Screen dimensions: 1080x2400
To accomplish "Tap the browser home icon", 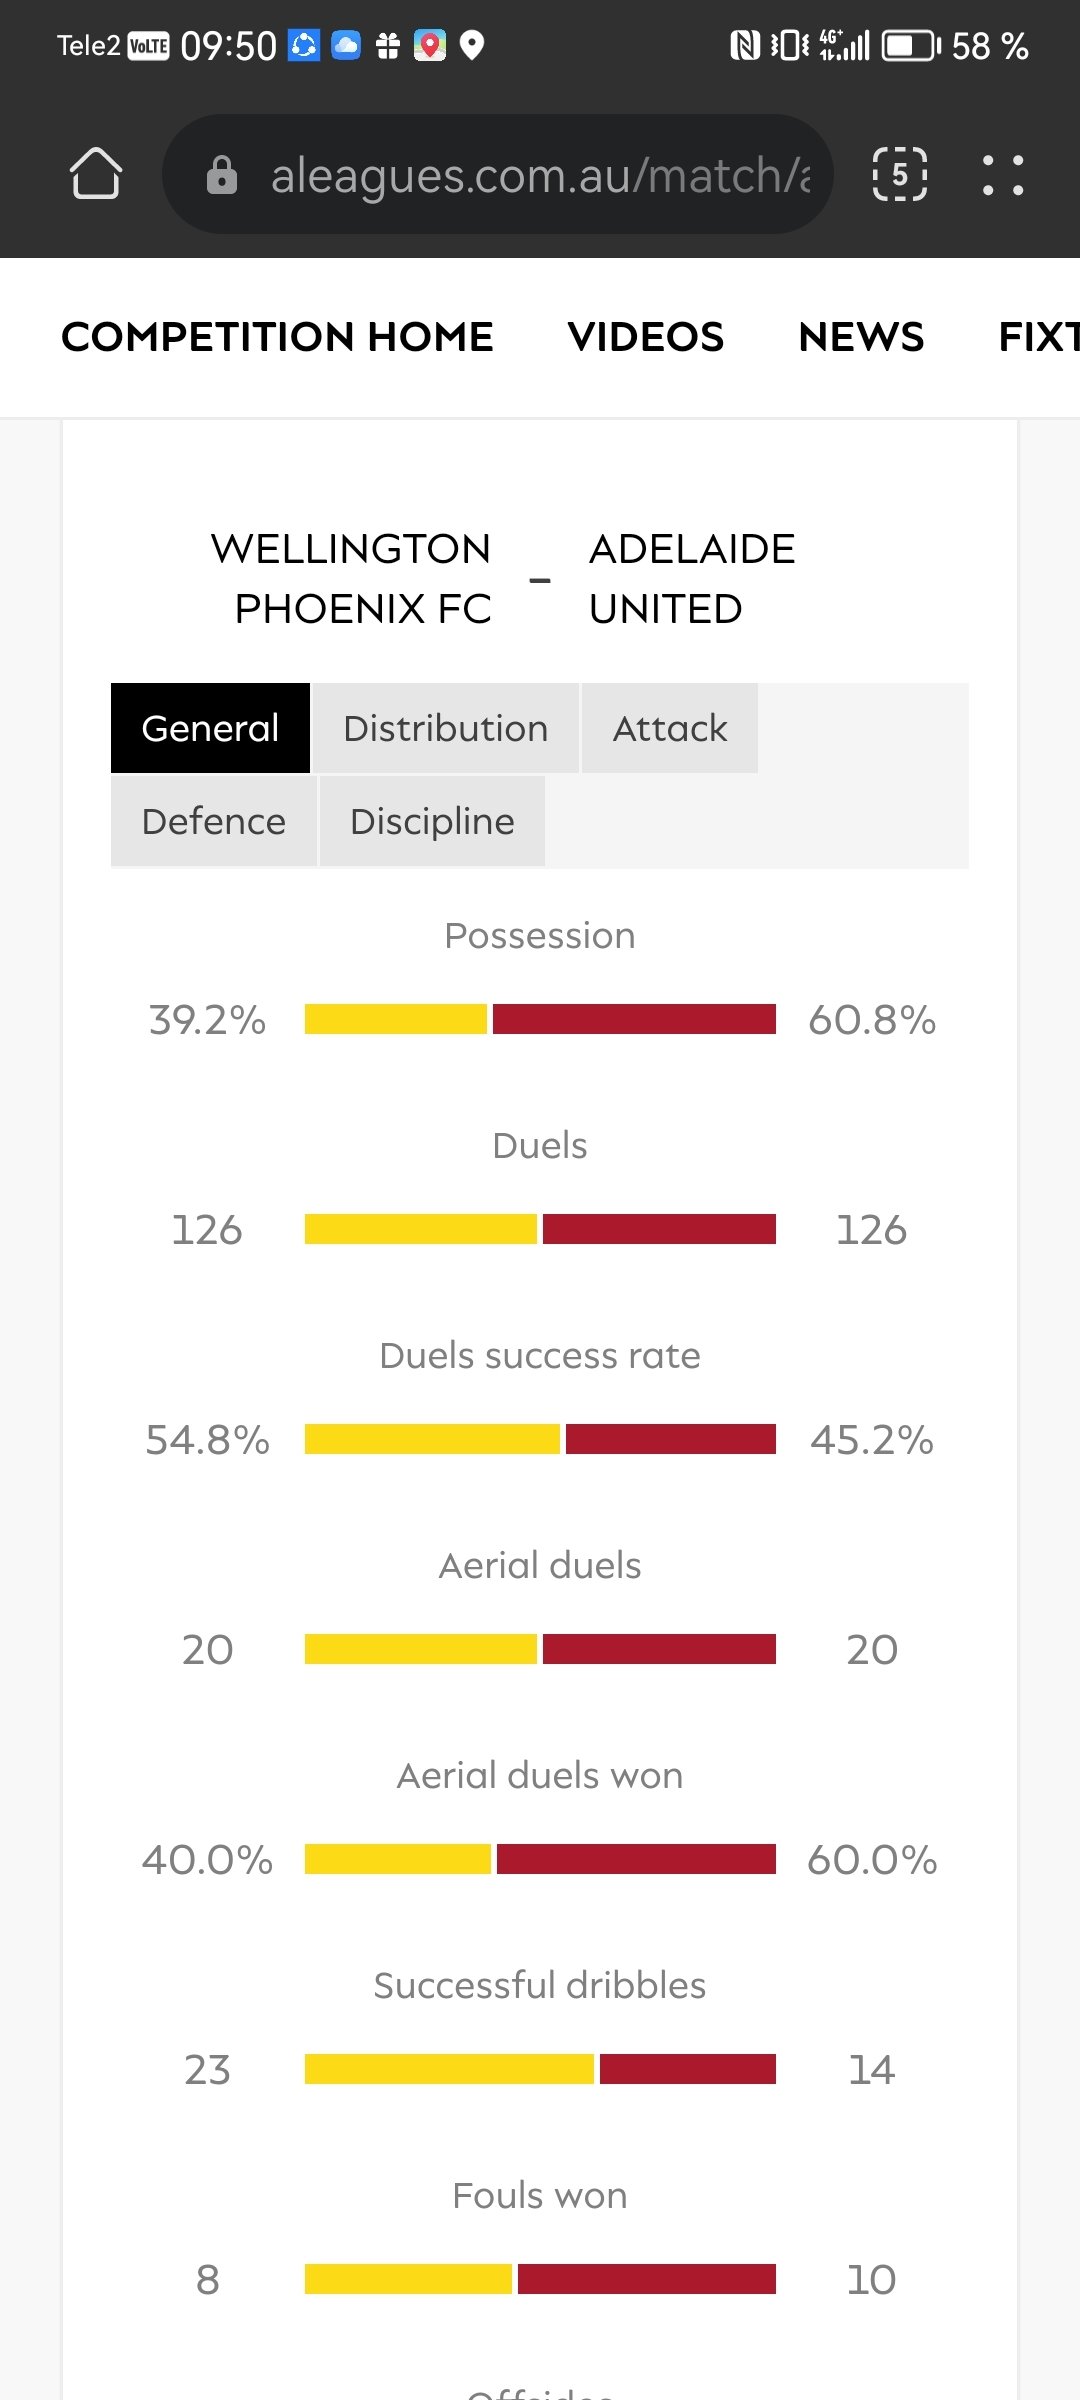I will click(96, 174).
